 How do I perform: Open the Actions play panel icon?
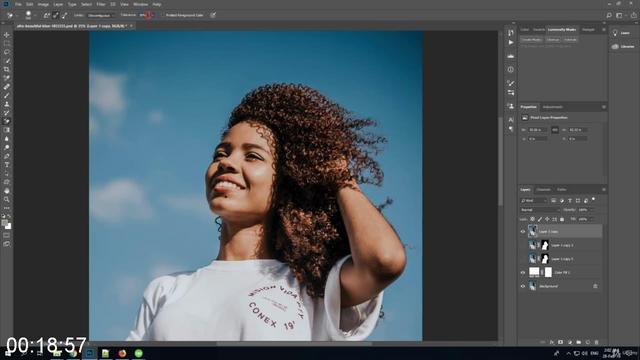click(511, 42)
